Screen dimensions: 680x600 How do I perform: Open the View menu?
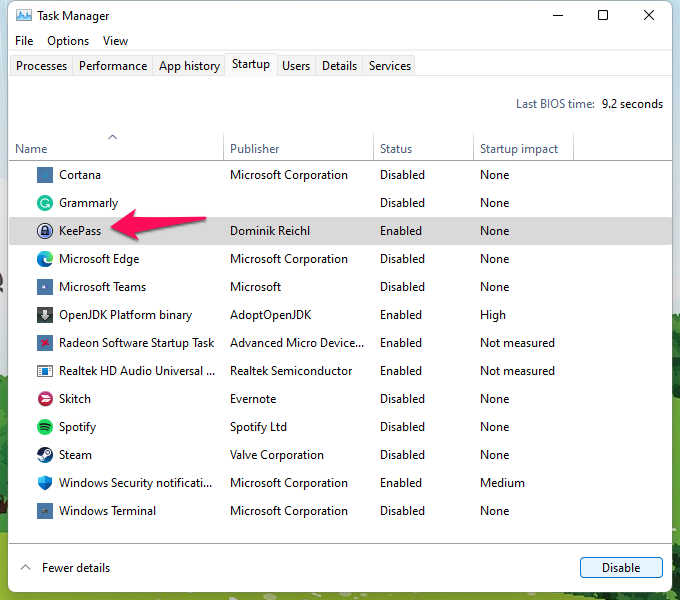[x=115, y=41]
